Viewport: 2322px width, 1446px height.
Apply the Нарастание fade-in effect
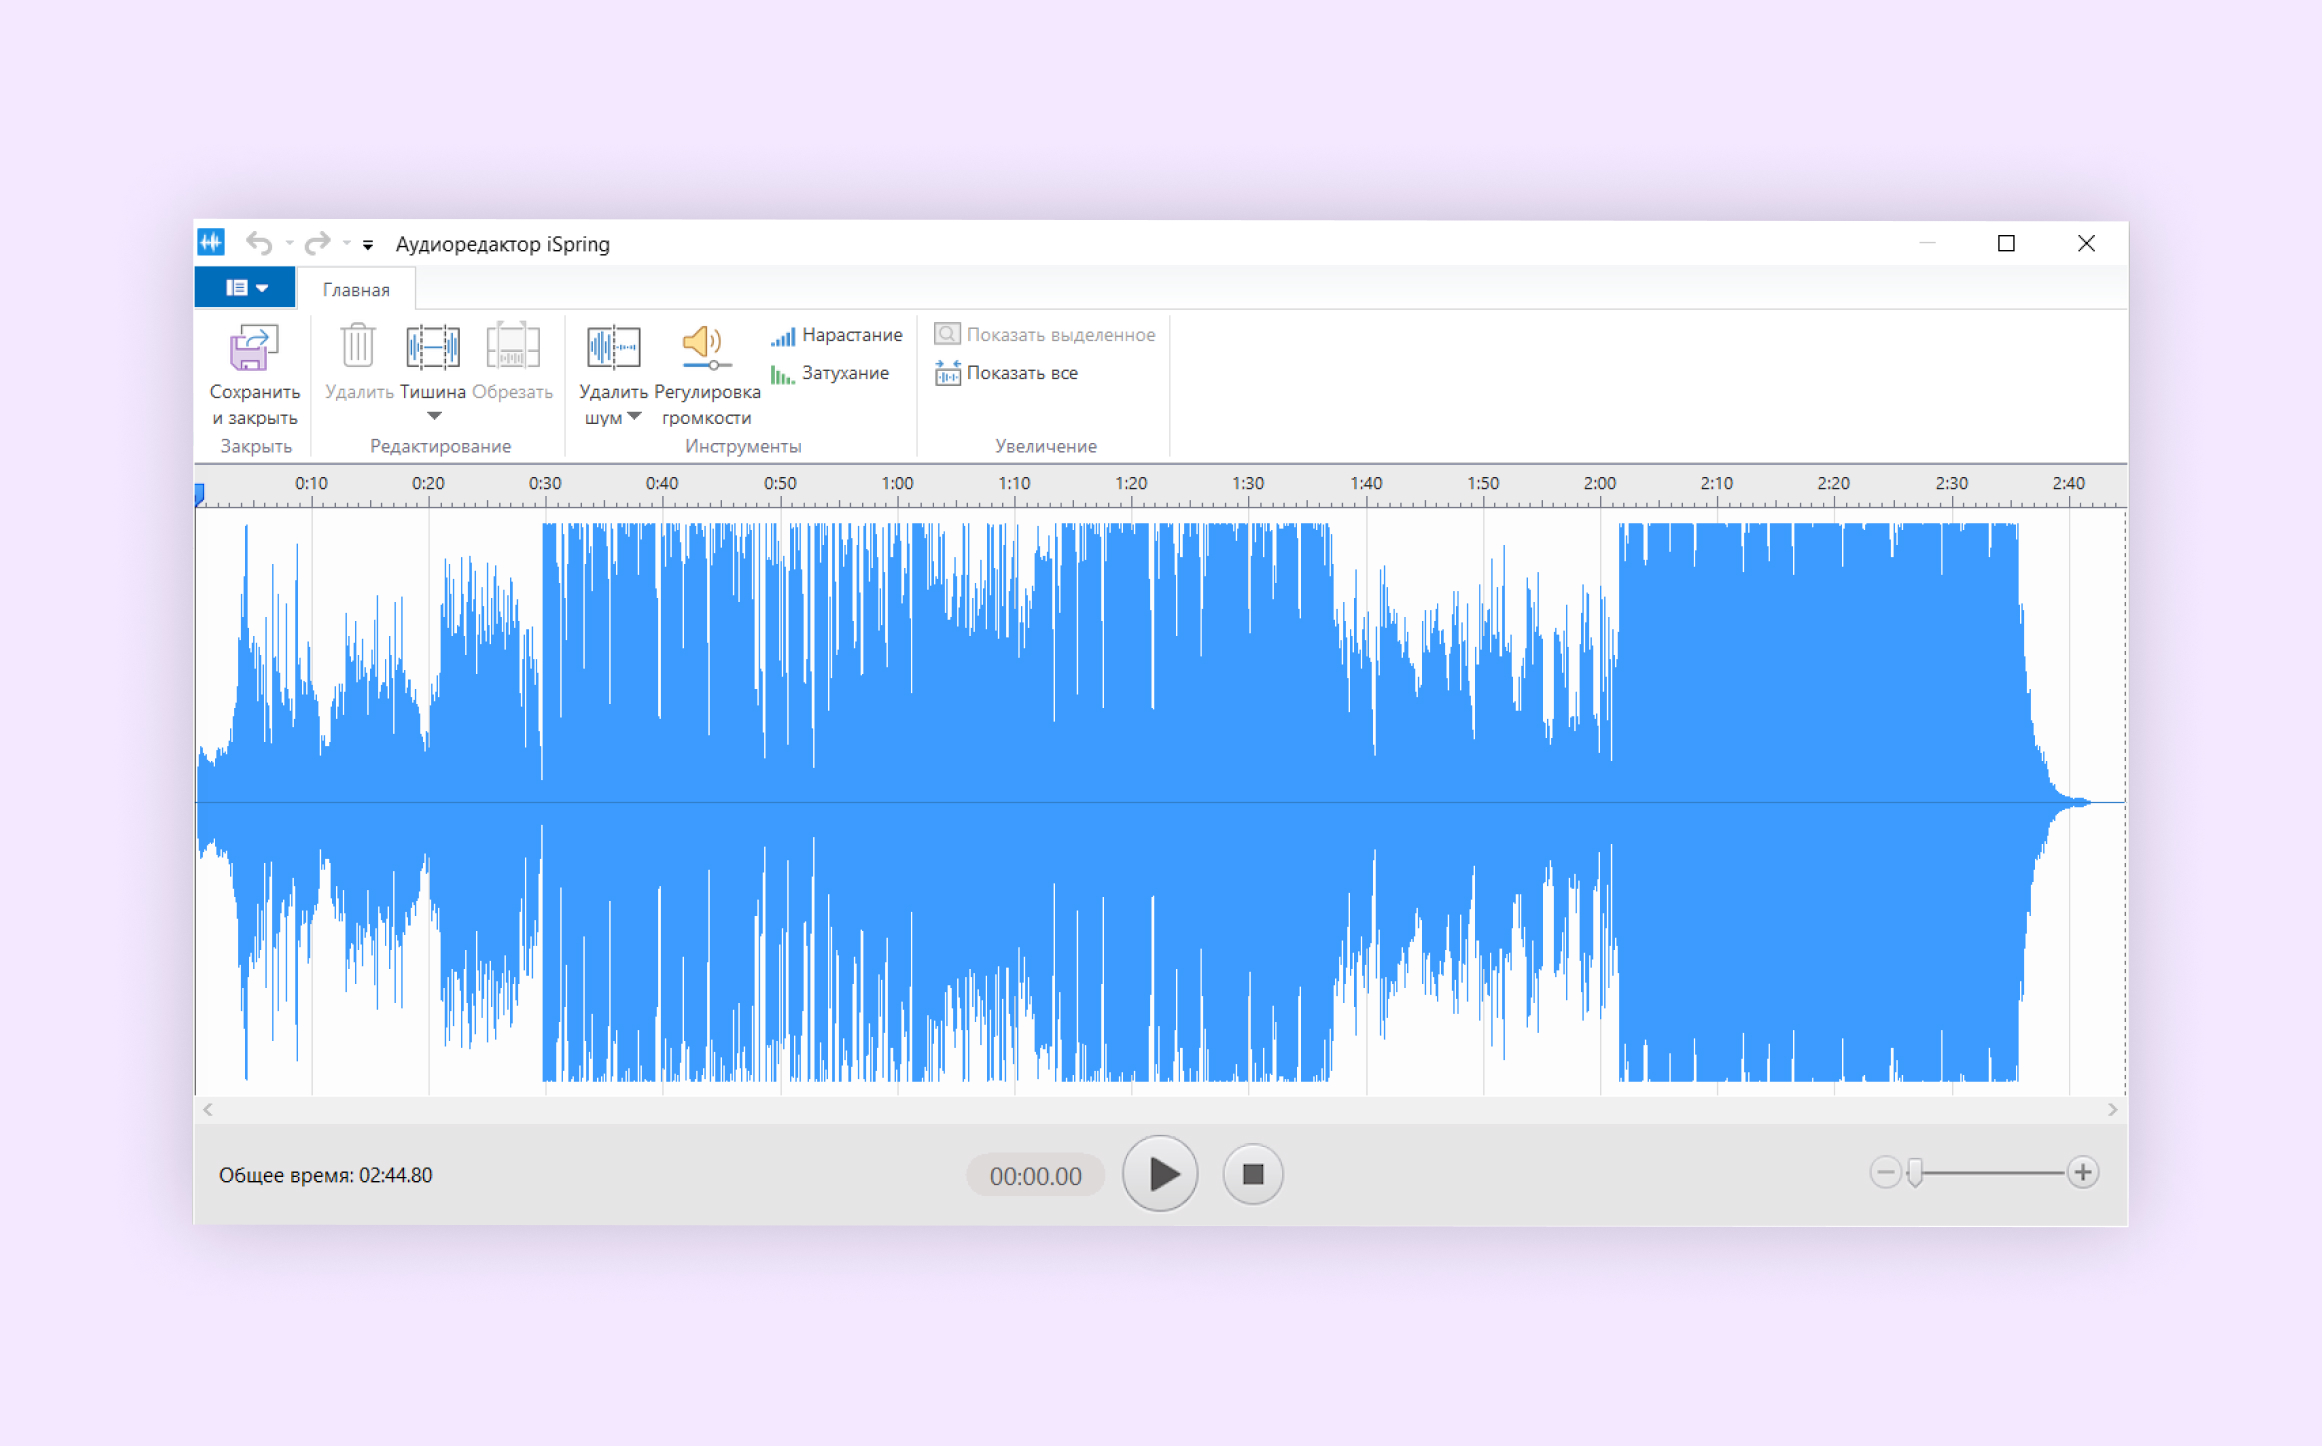tap(836, 335)
